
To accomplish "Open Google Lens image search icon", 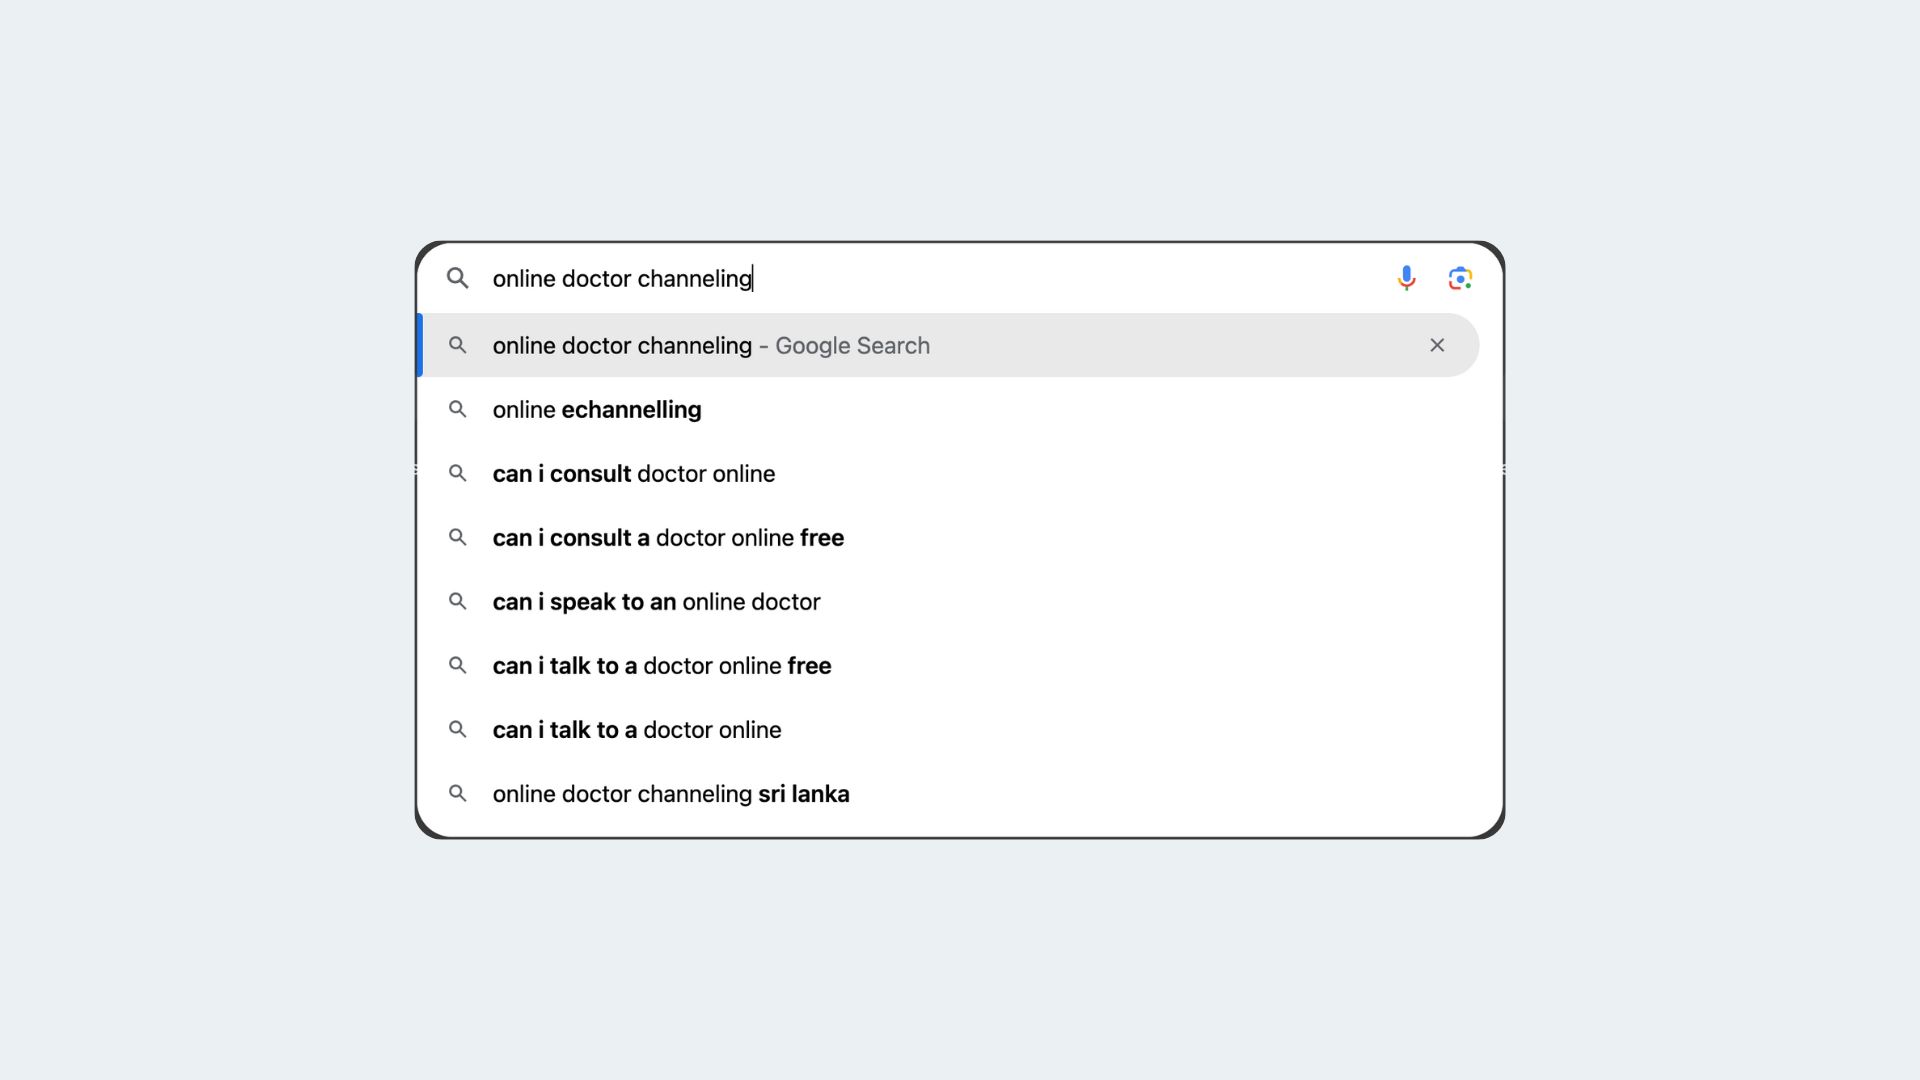I will point(1460,278).
